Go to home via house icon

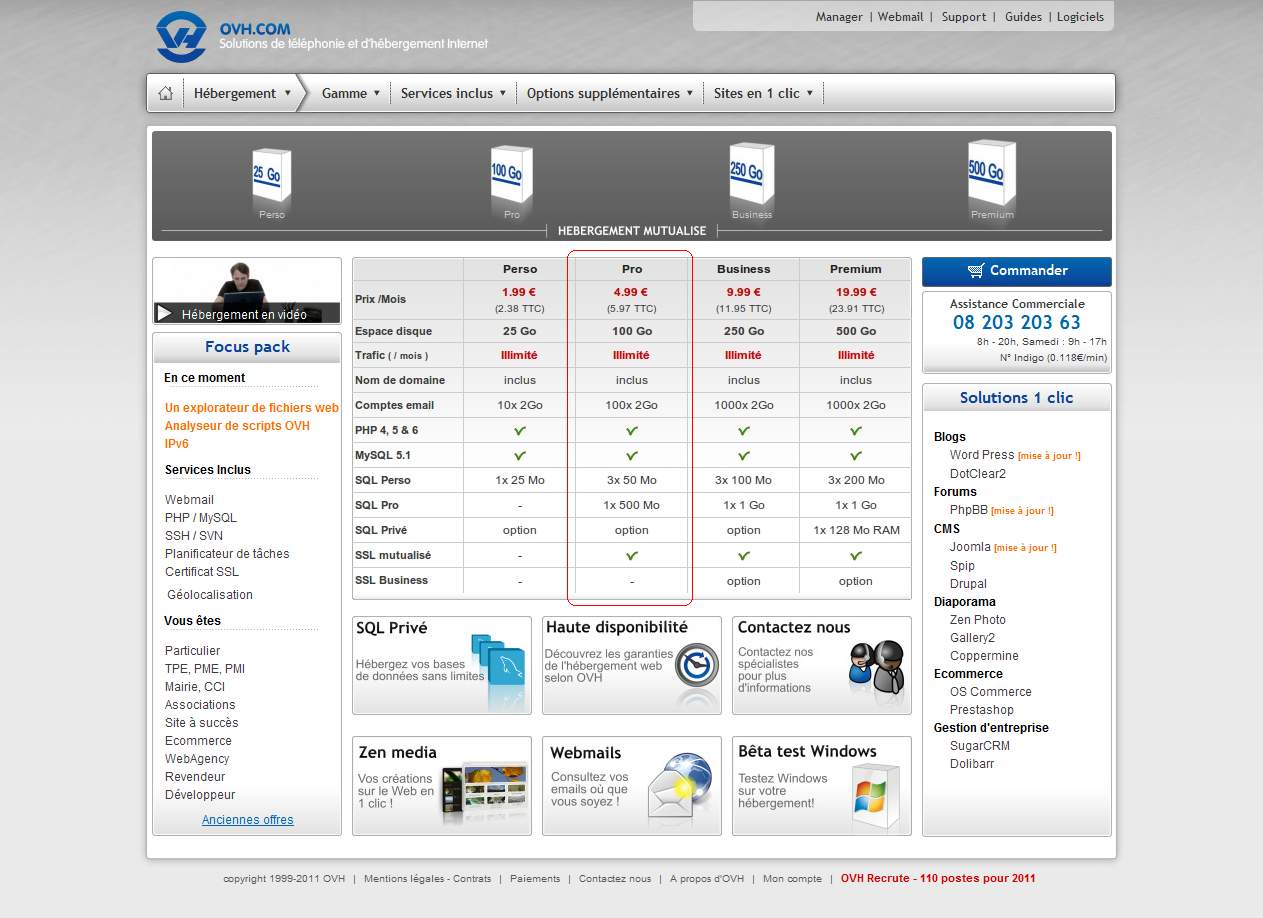click(x=165, y=93)
